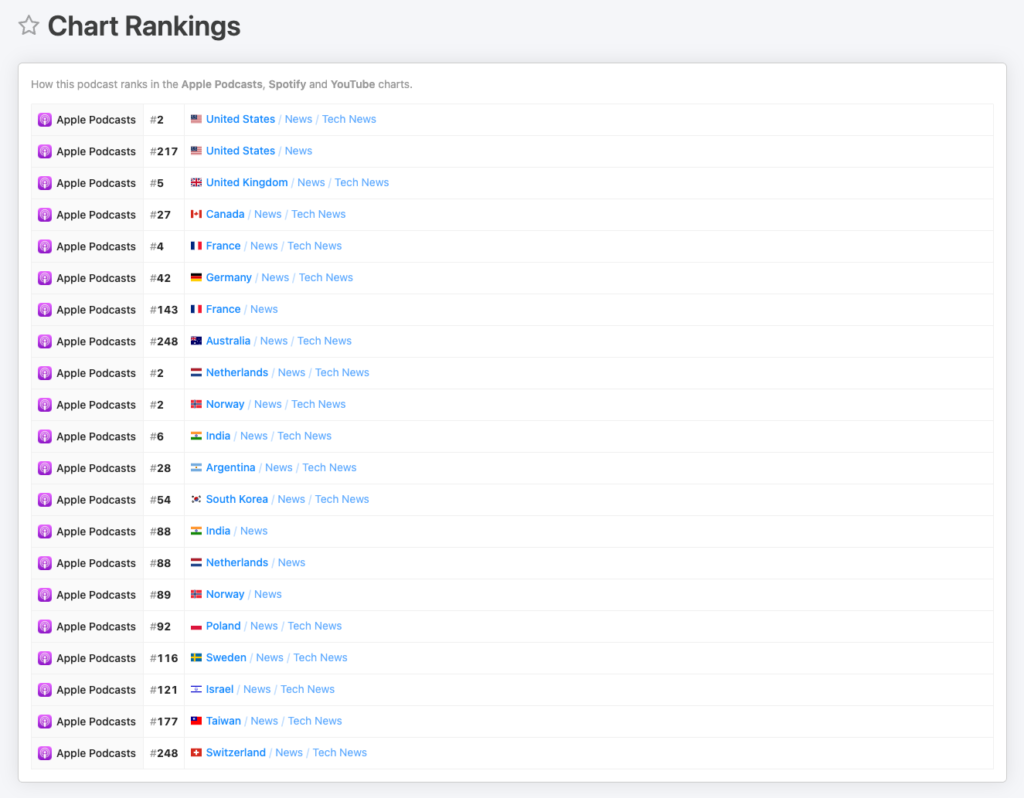Screen dimensions: 1024x798
Task: Click the United Kingdom flag icon
Action: click(197, 182)
